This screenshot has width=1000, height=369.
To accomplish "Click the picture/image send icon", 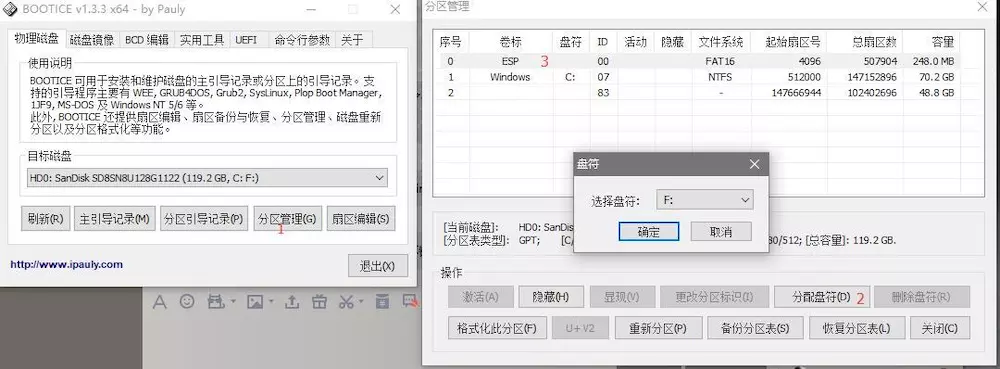I will tap(254, 301).
